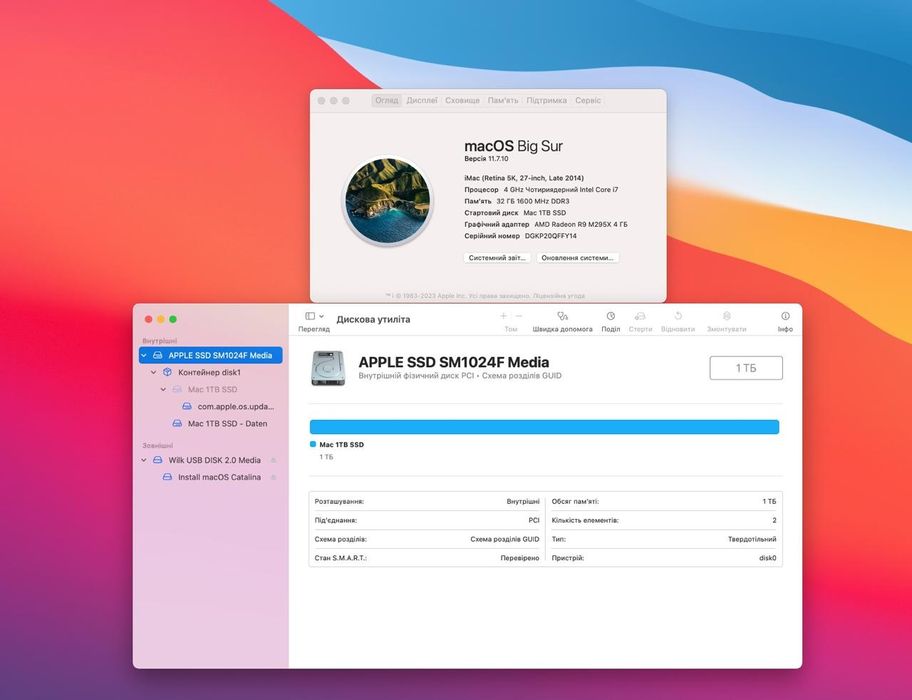Close the Disk Utility window

pyautogui.click(x=148, y=319)
